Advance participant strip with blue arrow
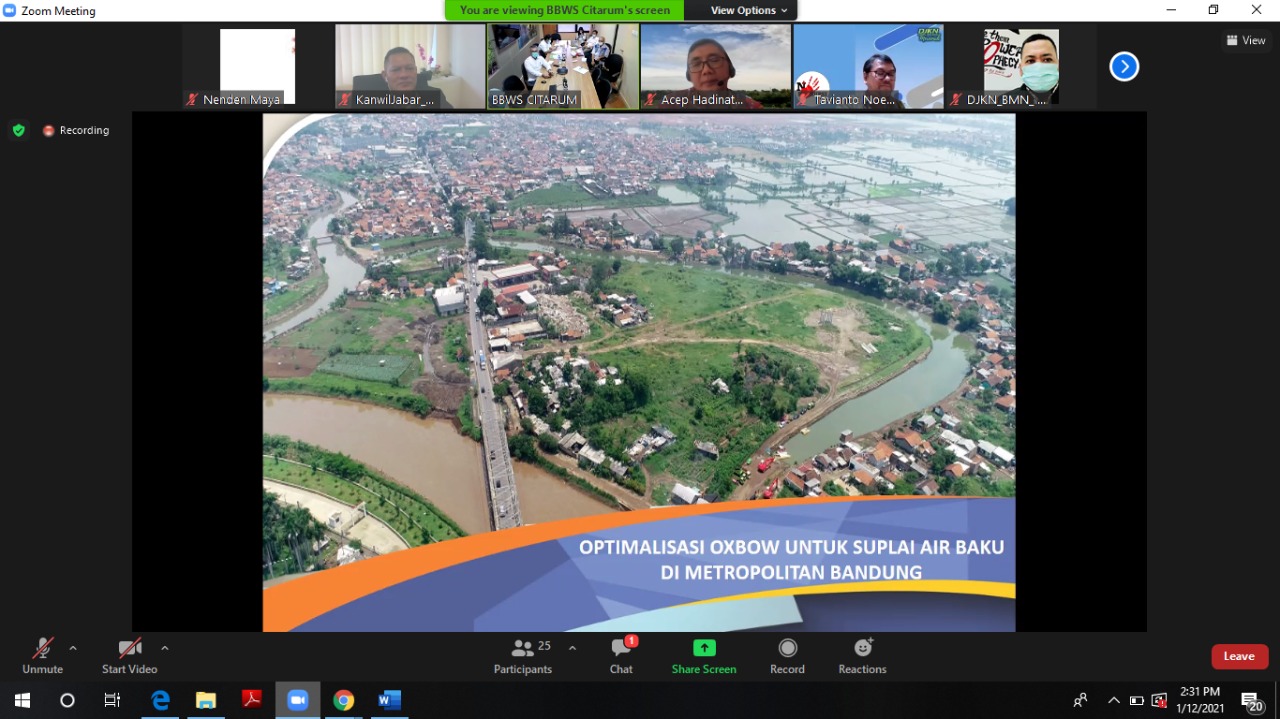 [x=1124, y=66]
